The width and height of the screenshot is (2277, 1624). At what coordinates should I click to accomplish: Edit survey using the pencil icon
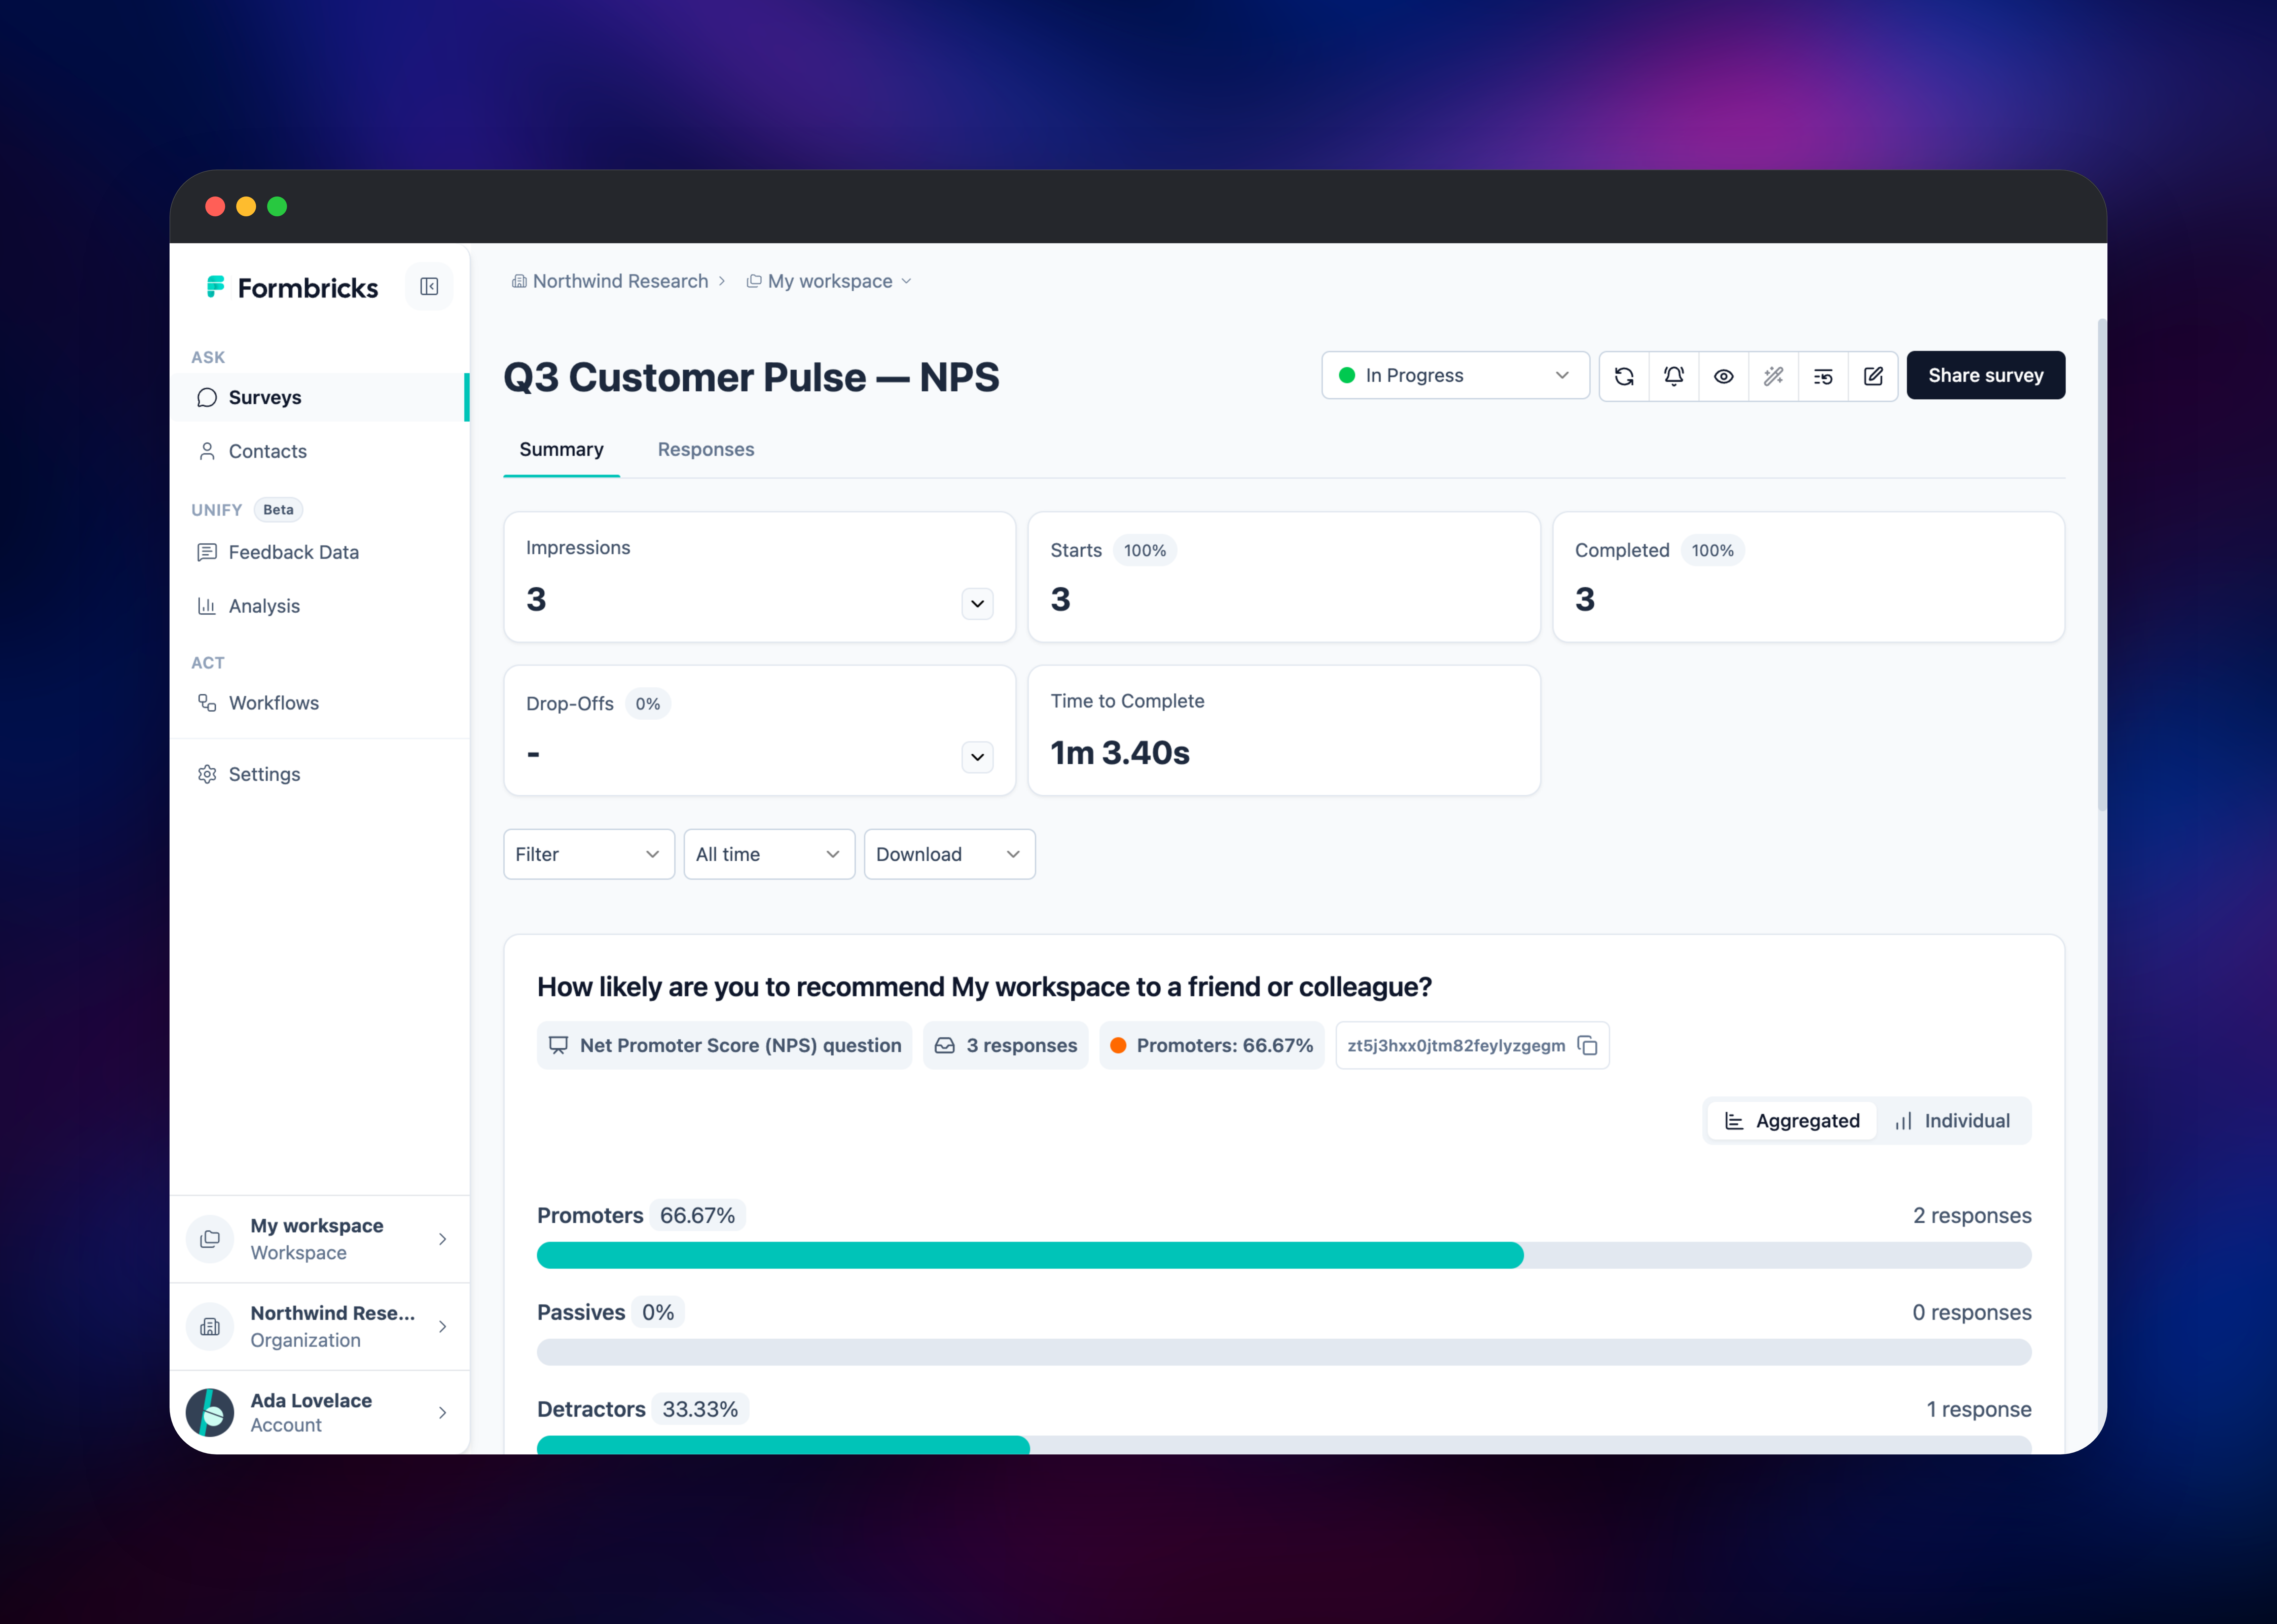click(x=1873, y=376)
